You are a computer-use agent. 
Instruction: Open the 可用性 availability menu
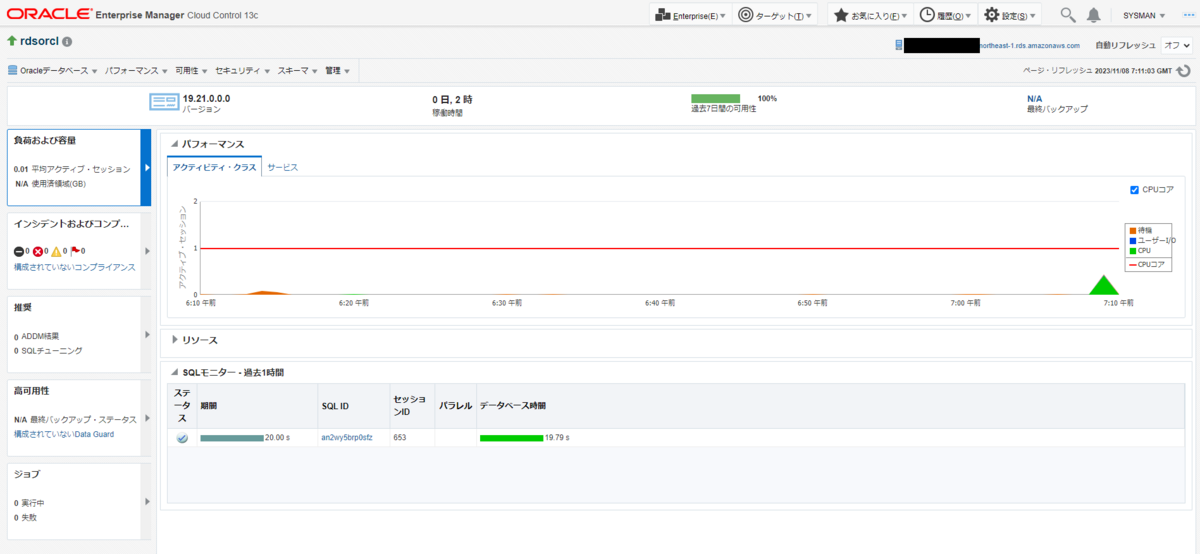coord(192,71)
